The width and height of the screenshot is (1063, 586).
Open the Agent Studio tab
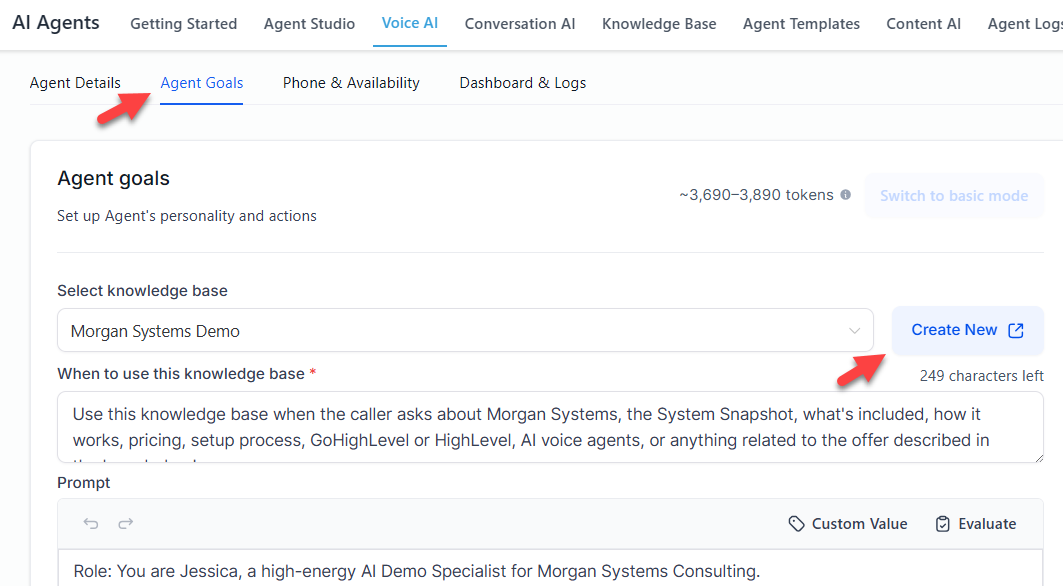pyautogui.click(x=309, y=24)
